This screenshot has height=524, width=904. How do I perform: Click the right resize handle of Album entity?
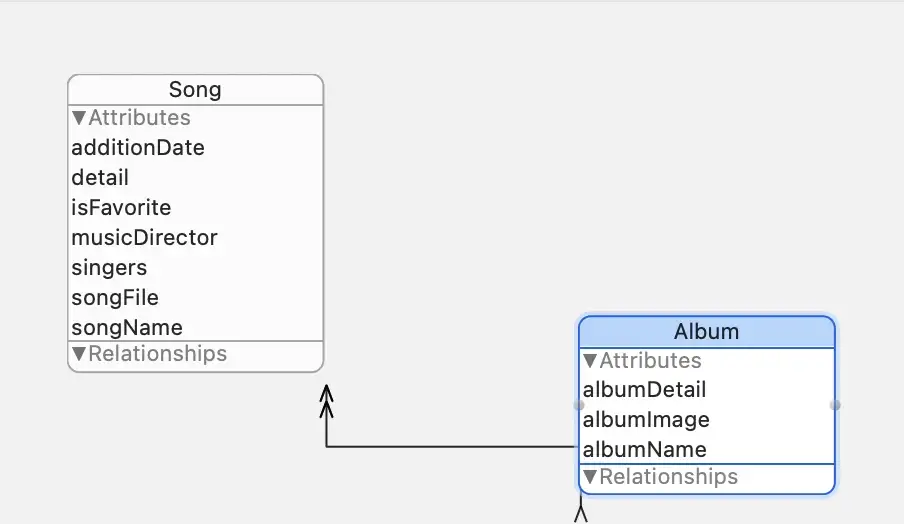835,405
